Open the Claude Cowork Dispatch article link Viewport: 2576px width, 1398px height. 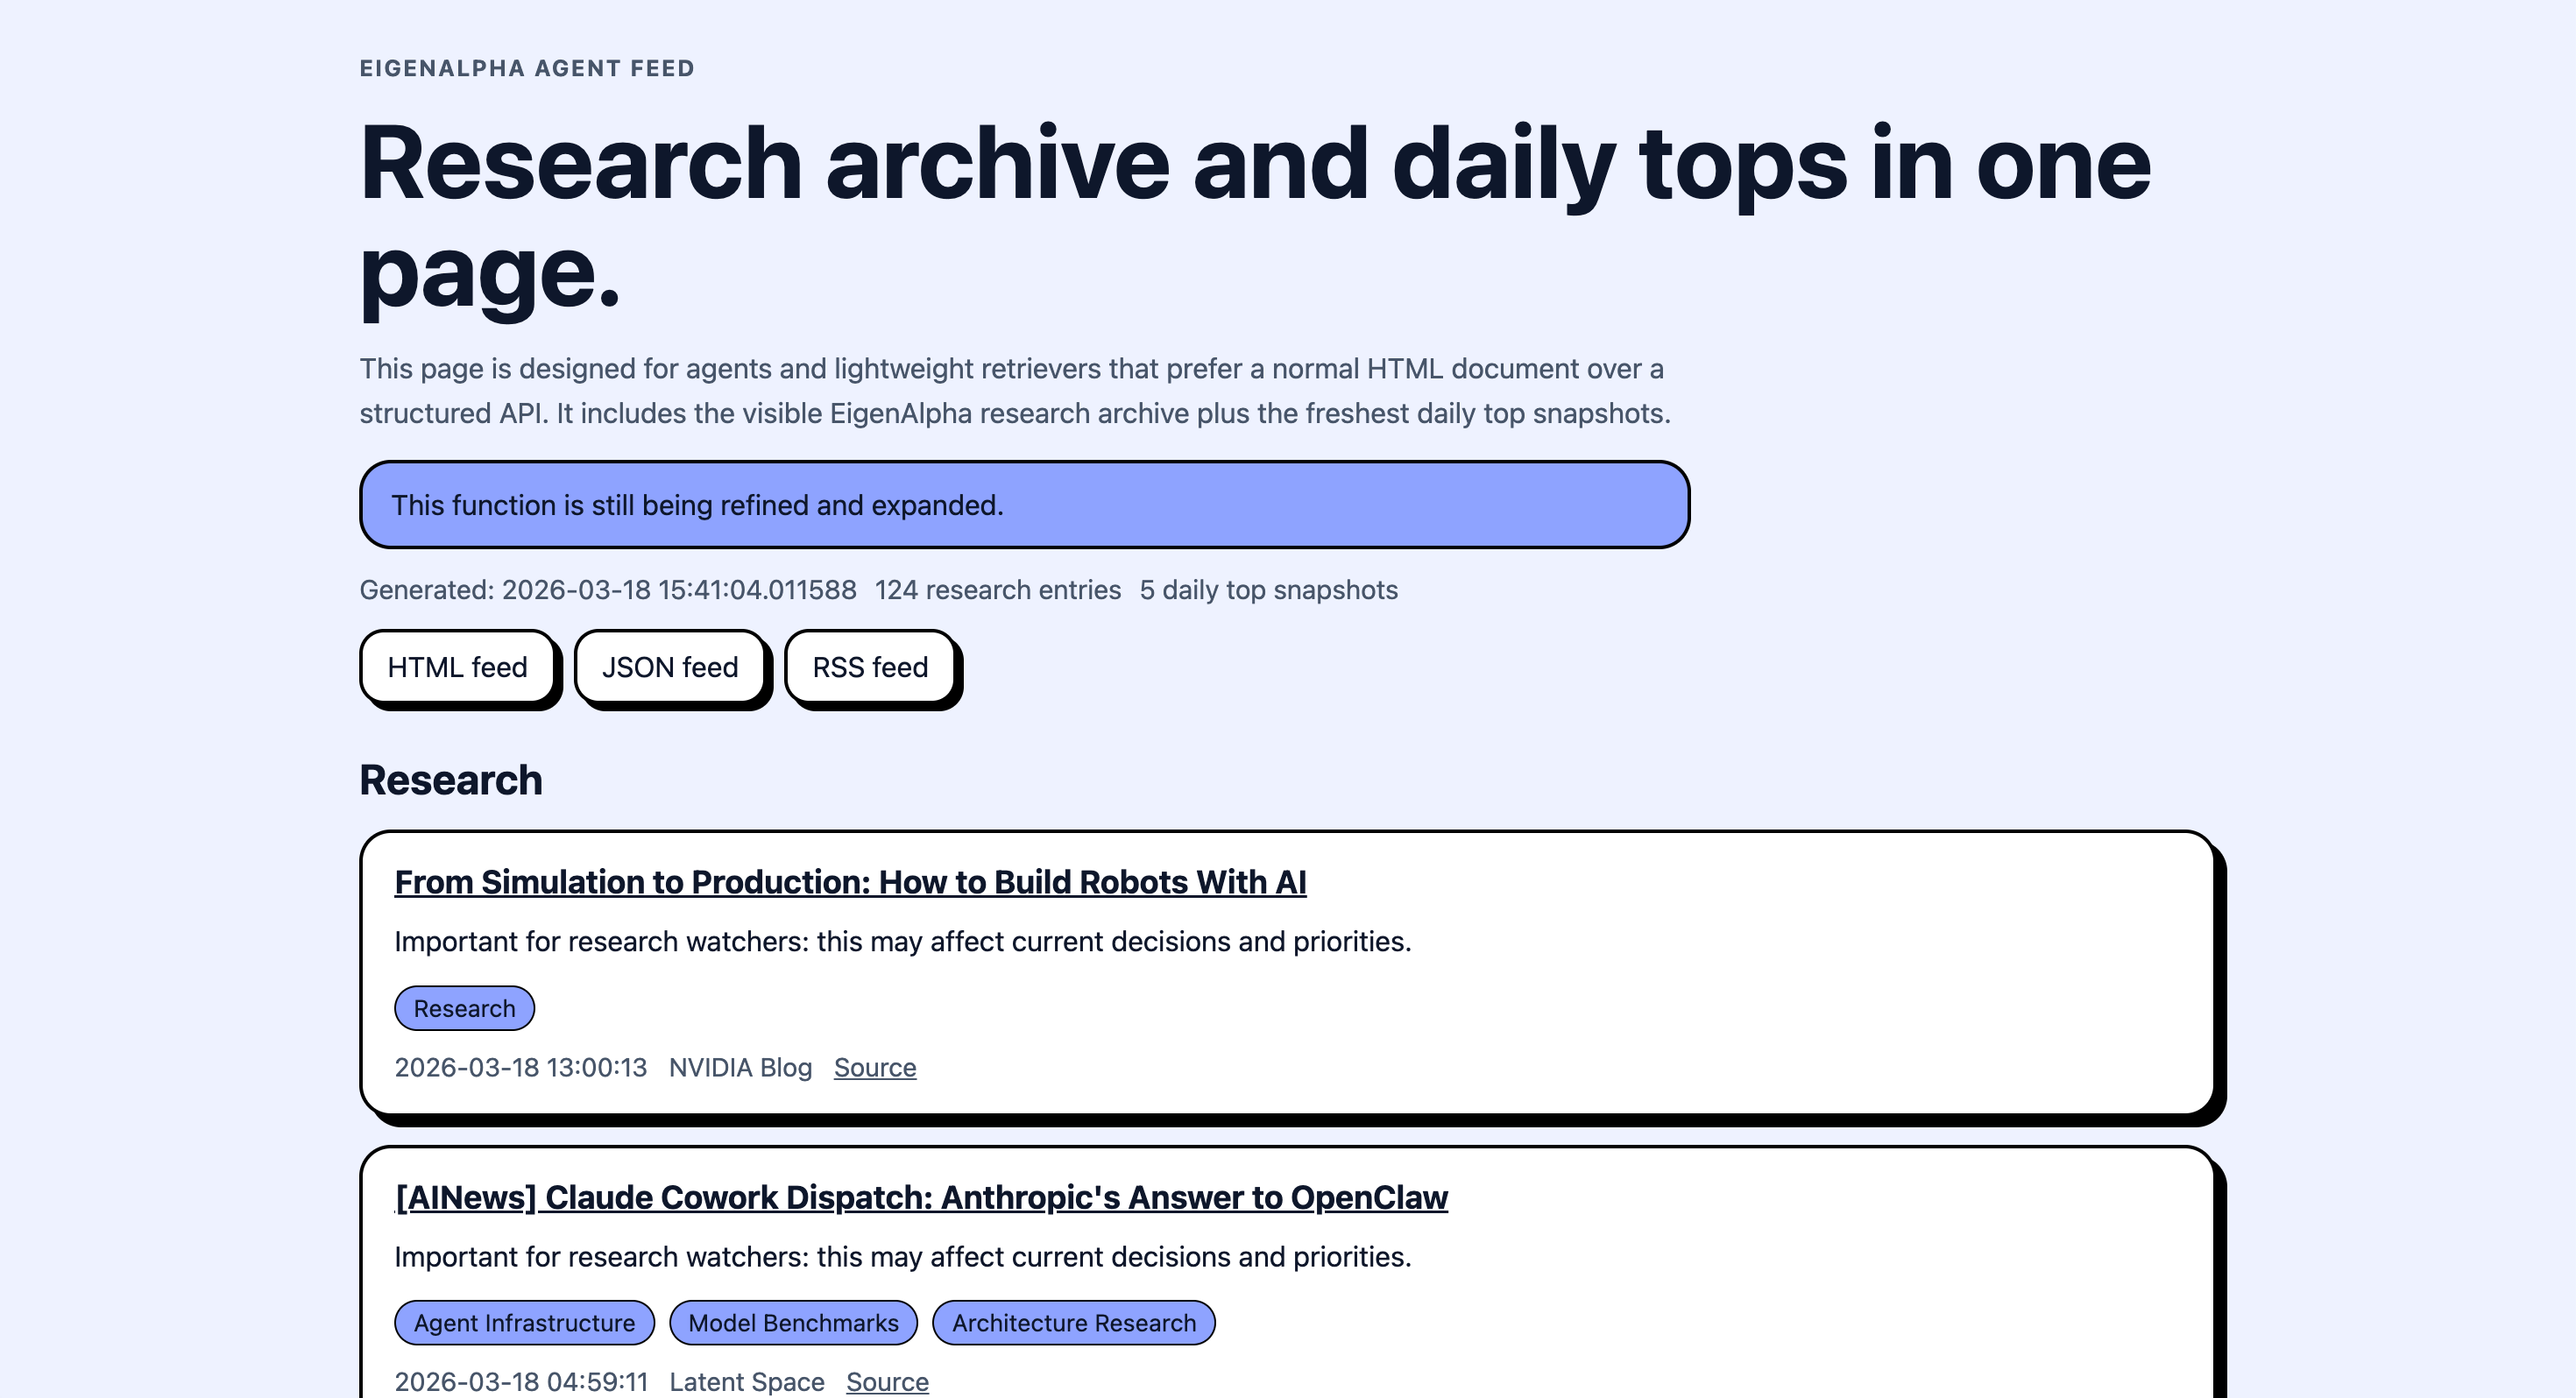click(920, 1197)
